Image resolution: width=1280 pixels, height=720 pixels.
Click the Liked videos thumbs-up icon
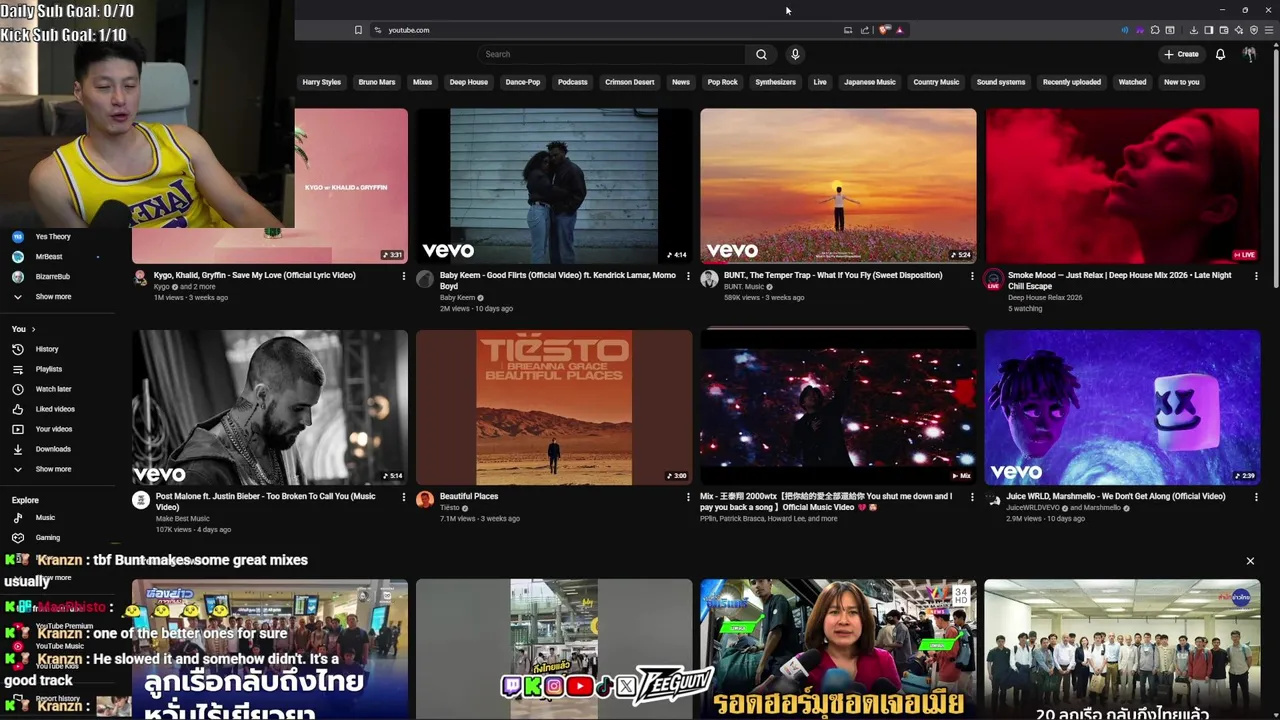17,409
